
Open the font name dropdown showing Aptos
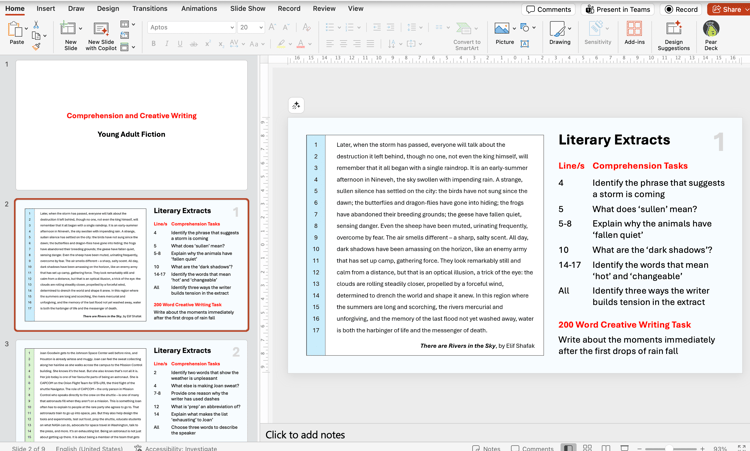tap(190, 28)
